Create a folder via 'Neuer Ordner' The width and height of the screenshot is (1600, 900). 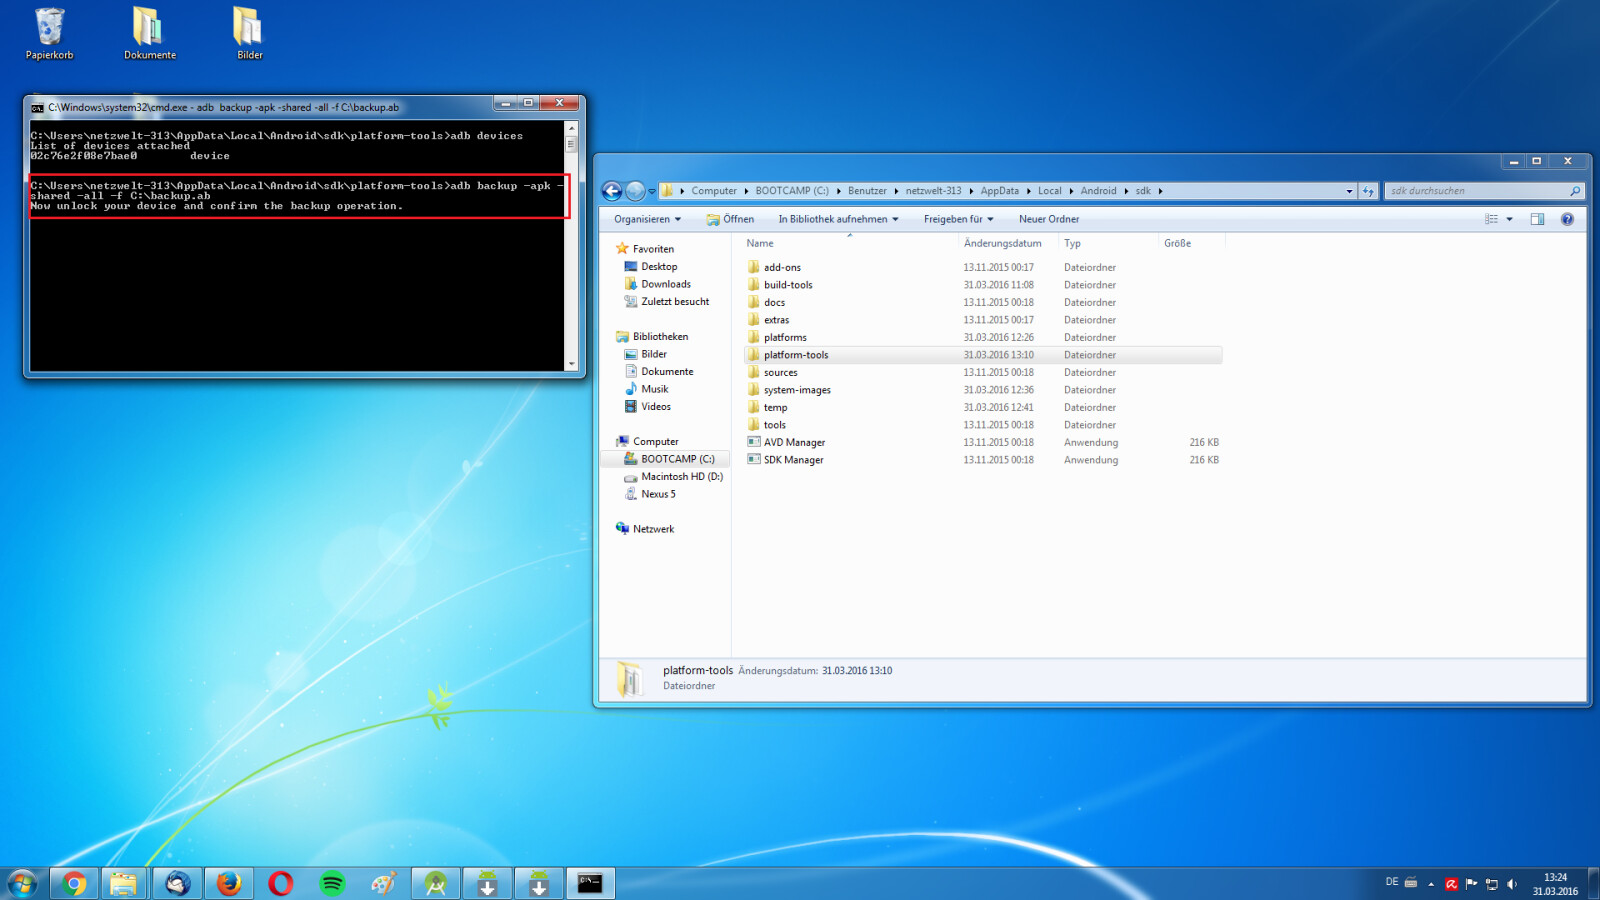pyautogui.click(x=1048, y=219)
